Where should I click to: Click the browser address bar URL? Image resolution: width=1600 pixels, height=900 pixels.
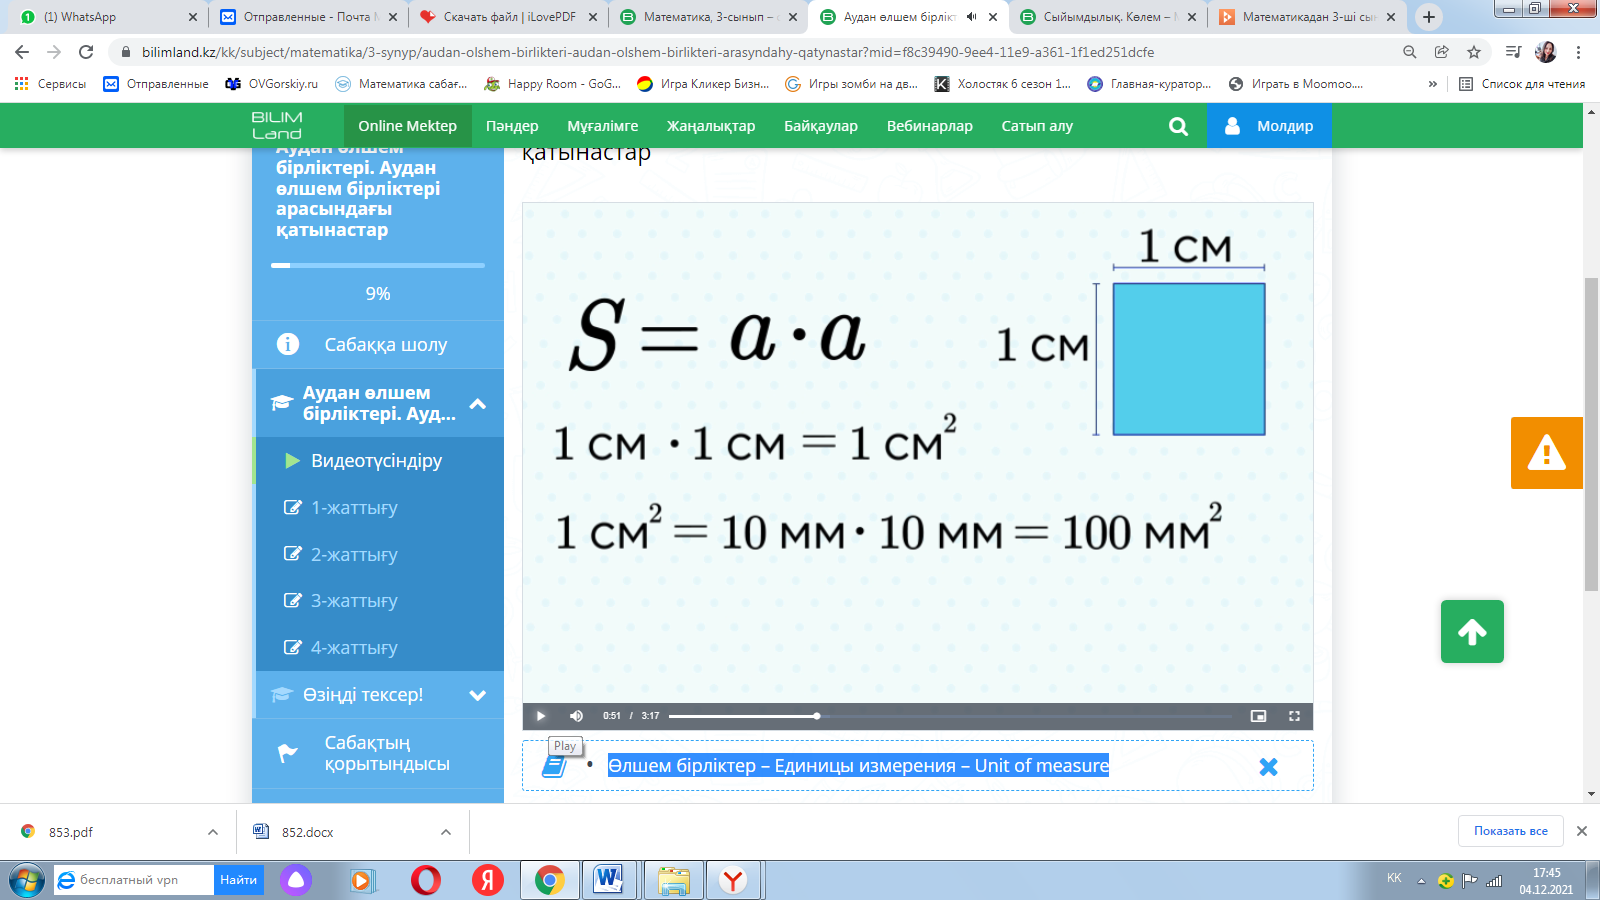(648, 52)
